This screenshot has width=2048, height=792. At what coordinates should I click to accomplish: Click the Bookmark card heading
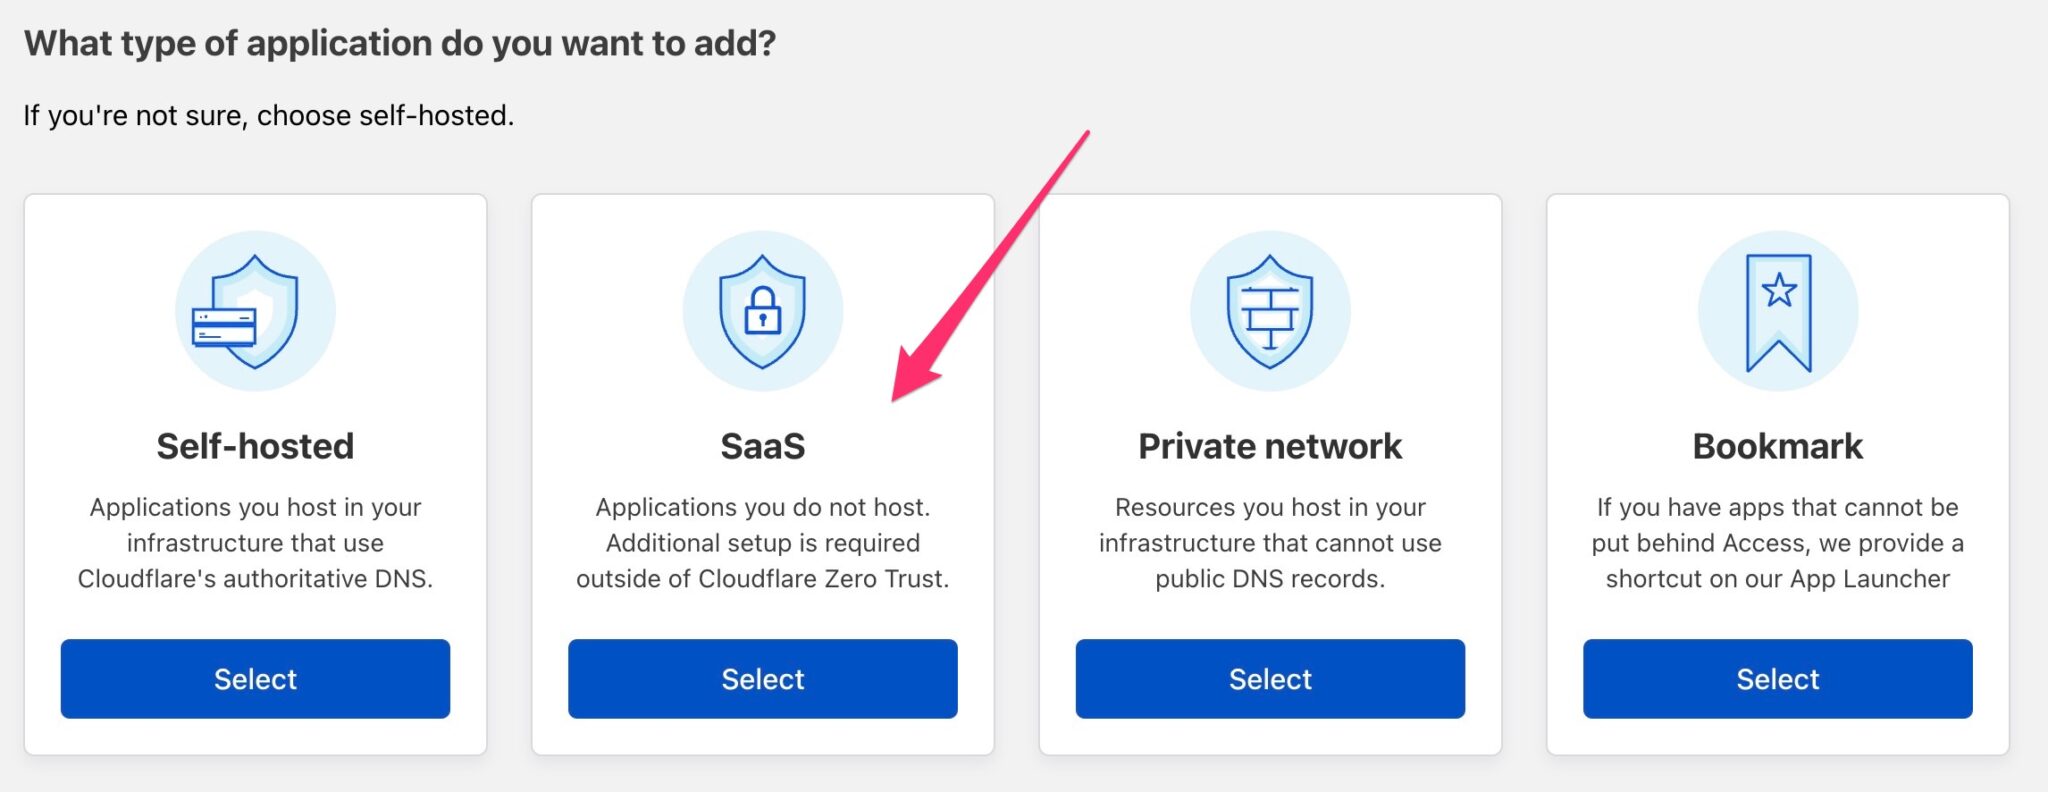(1778, 446)
